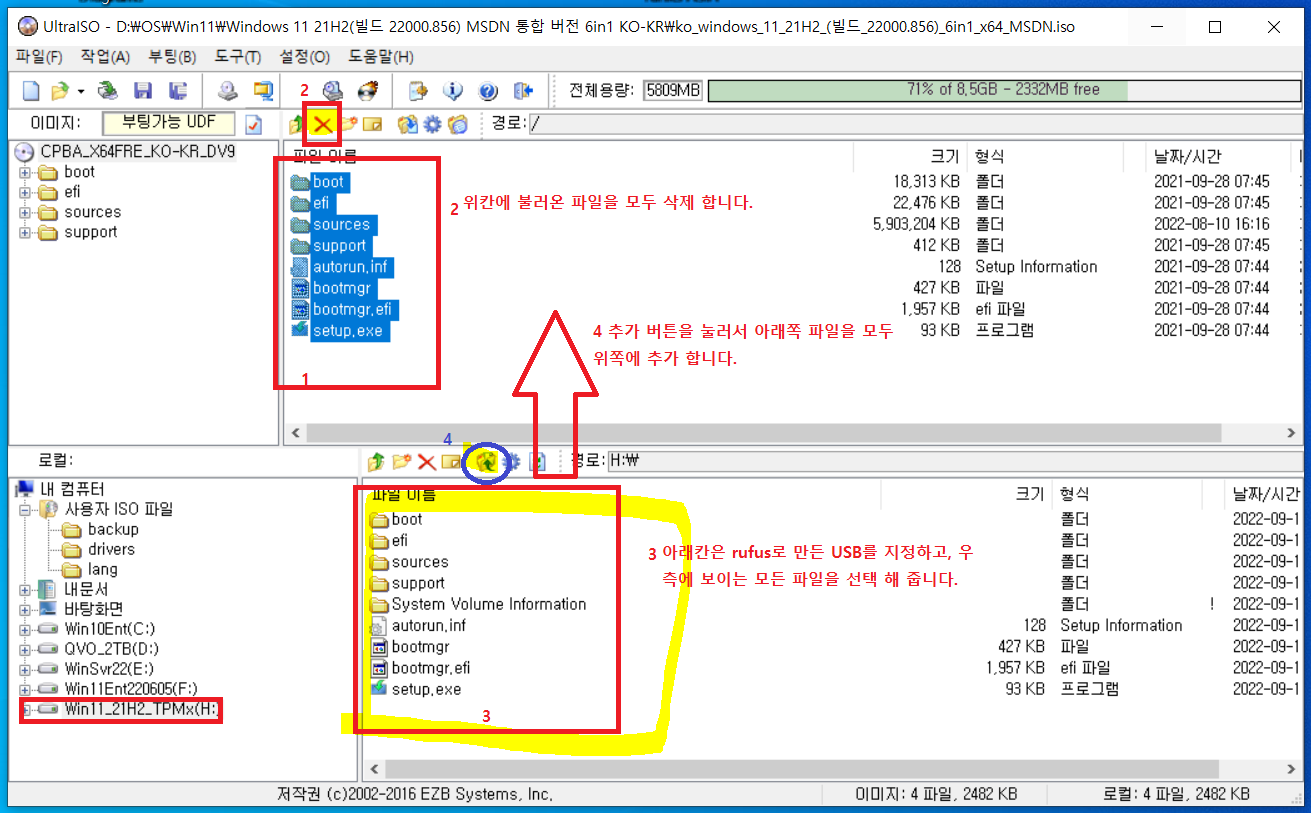
Task: Collapse the 사용자 ISO 파일 tree node
Action: click(x=24, y=509)
